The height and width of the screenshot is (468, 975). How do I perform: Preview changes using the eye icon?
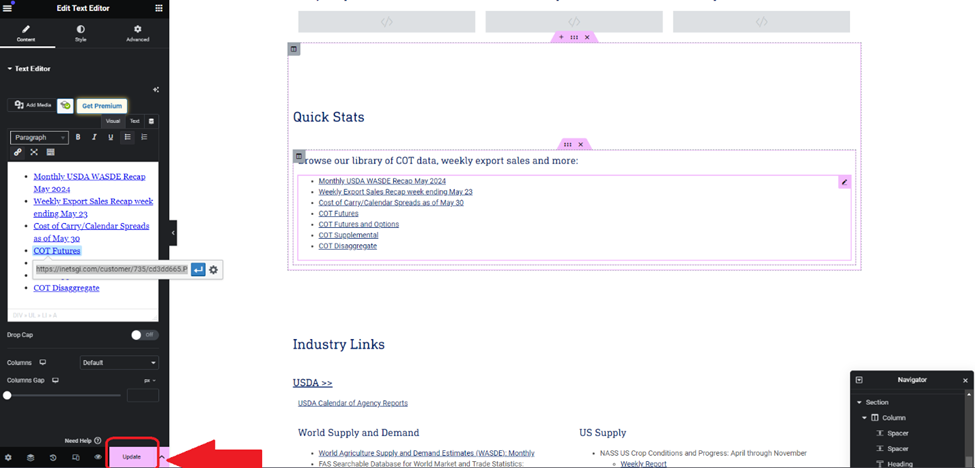coord(98,457)
